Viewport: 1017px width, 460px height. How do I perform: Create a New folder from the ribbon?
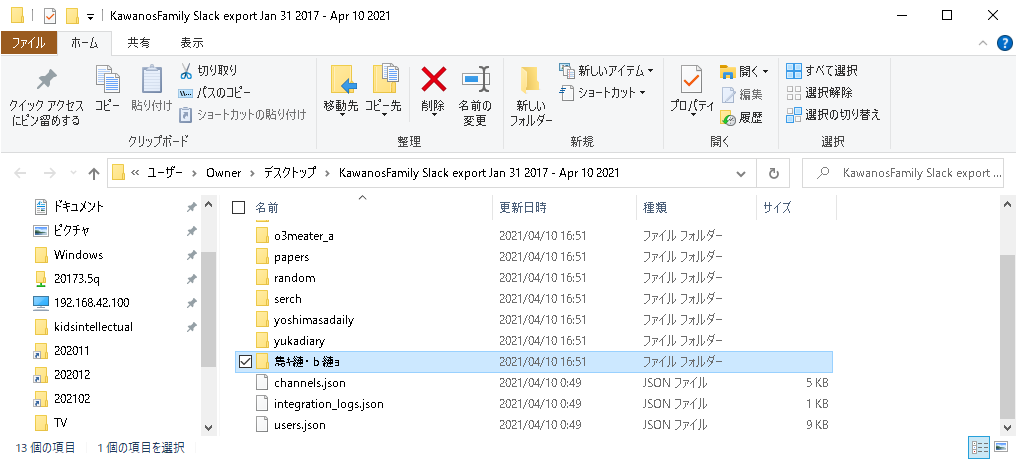pyautogui.click(x=531, y=95)
